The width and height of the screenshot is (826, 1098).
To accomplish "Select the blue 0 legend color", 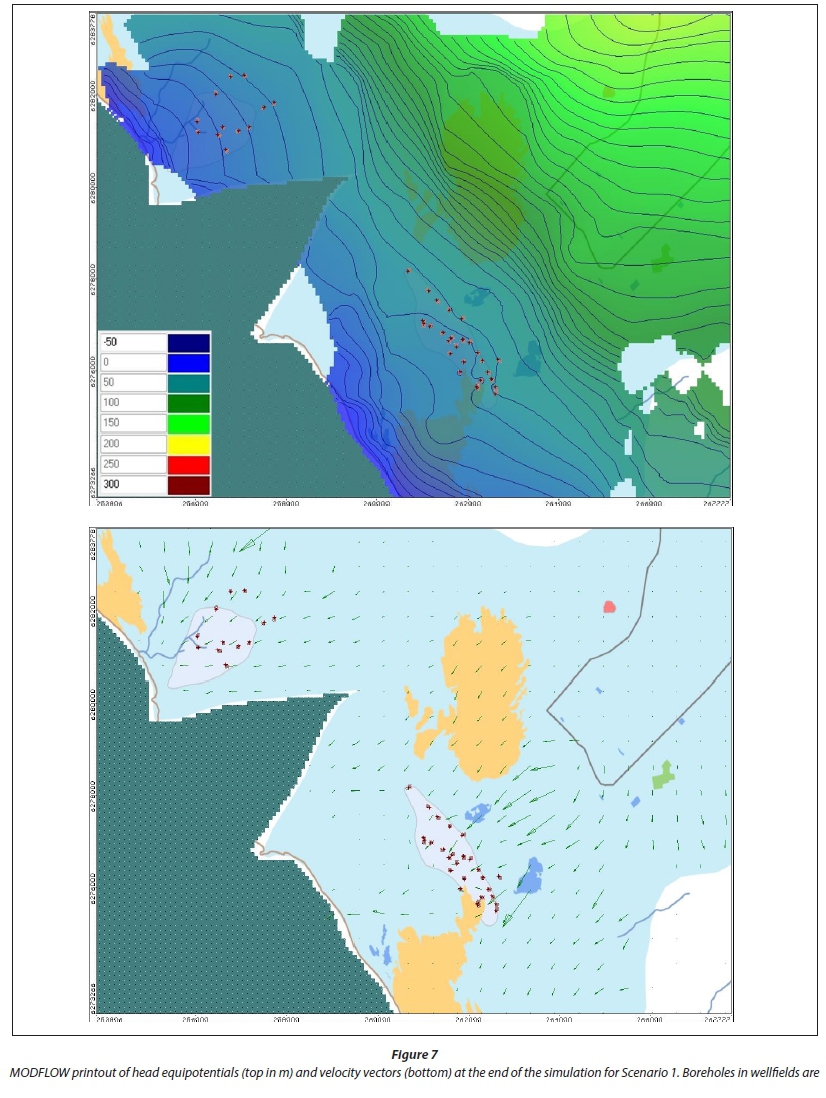I will 189,363.
